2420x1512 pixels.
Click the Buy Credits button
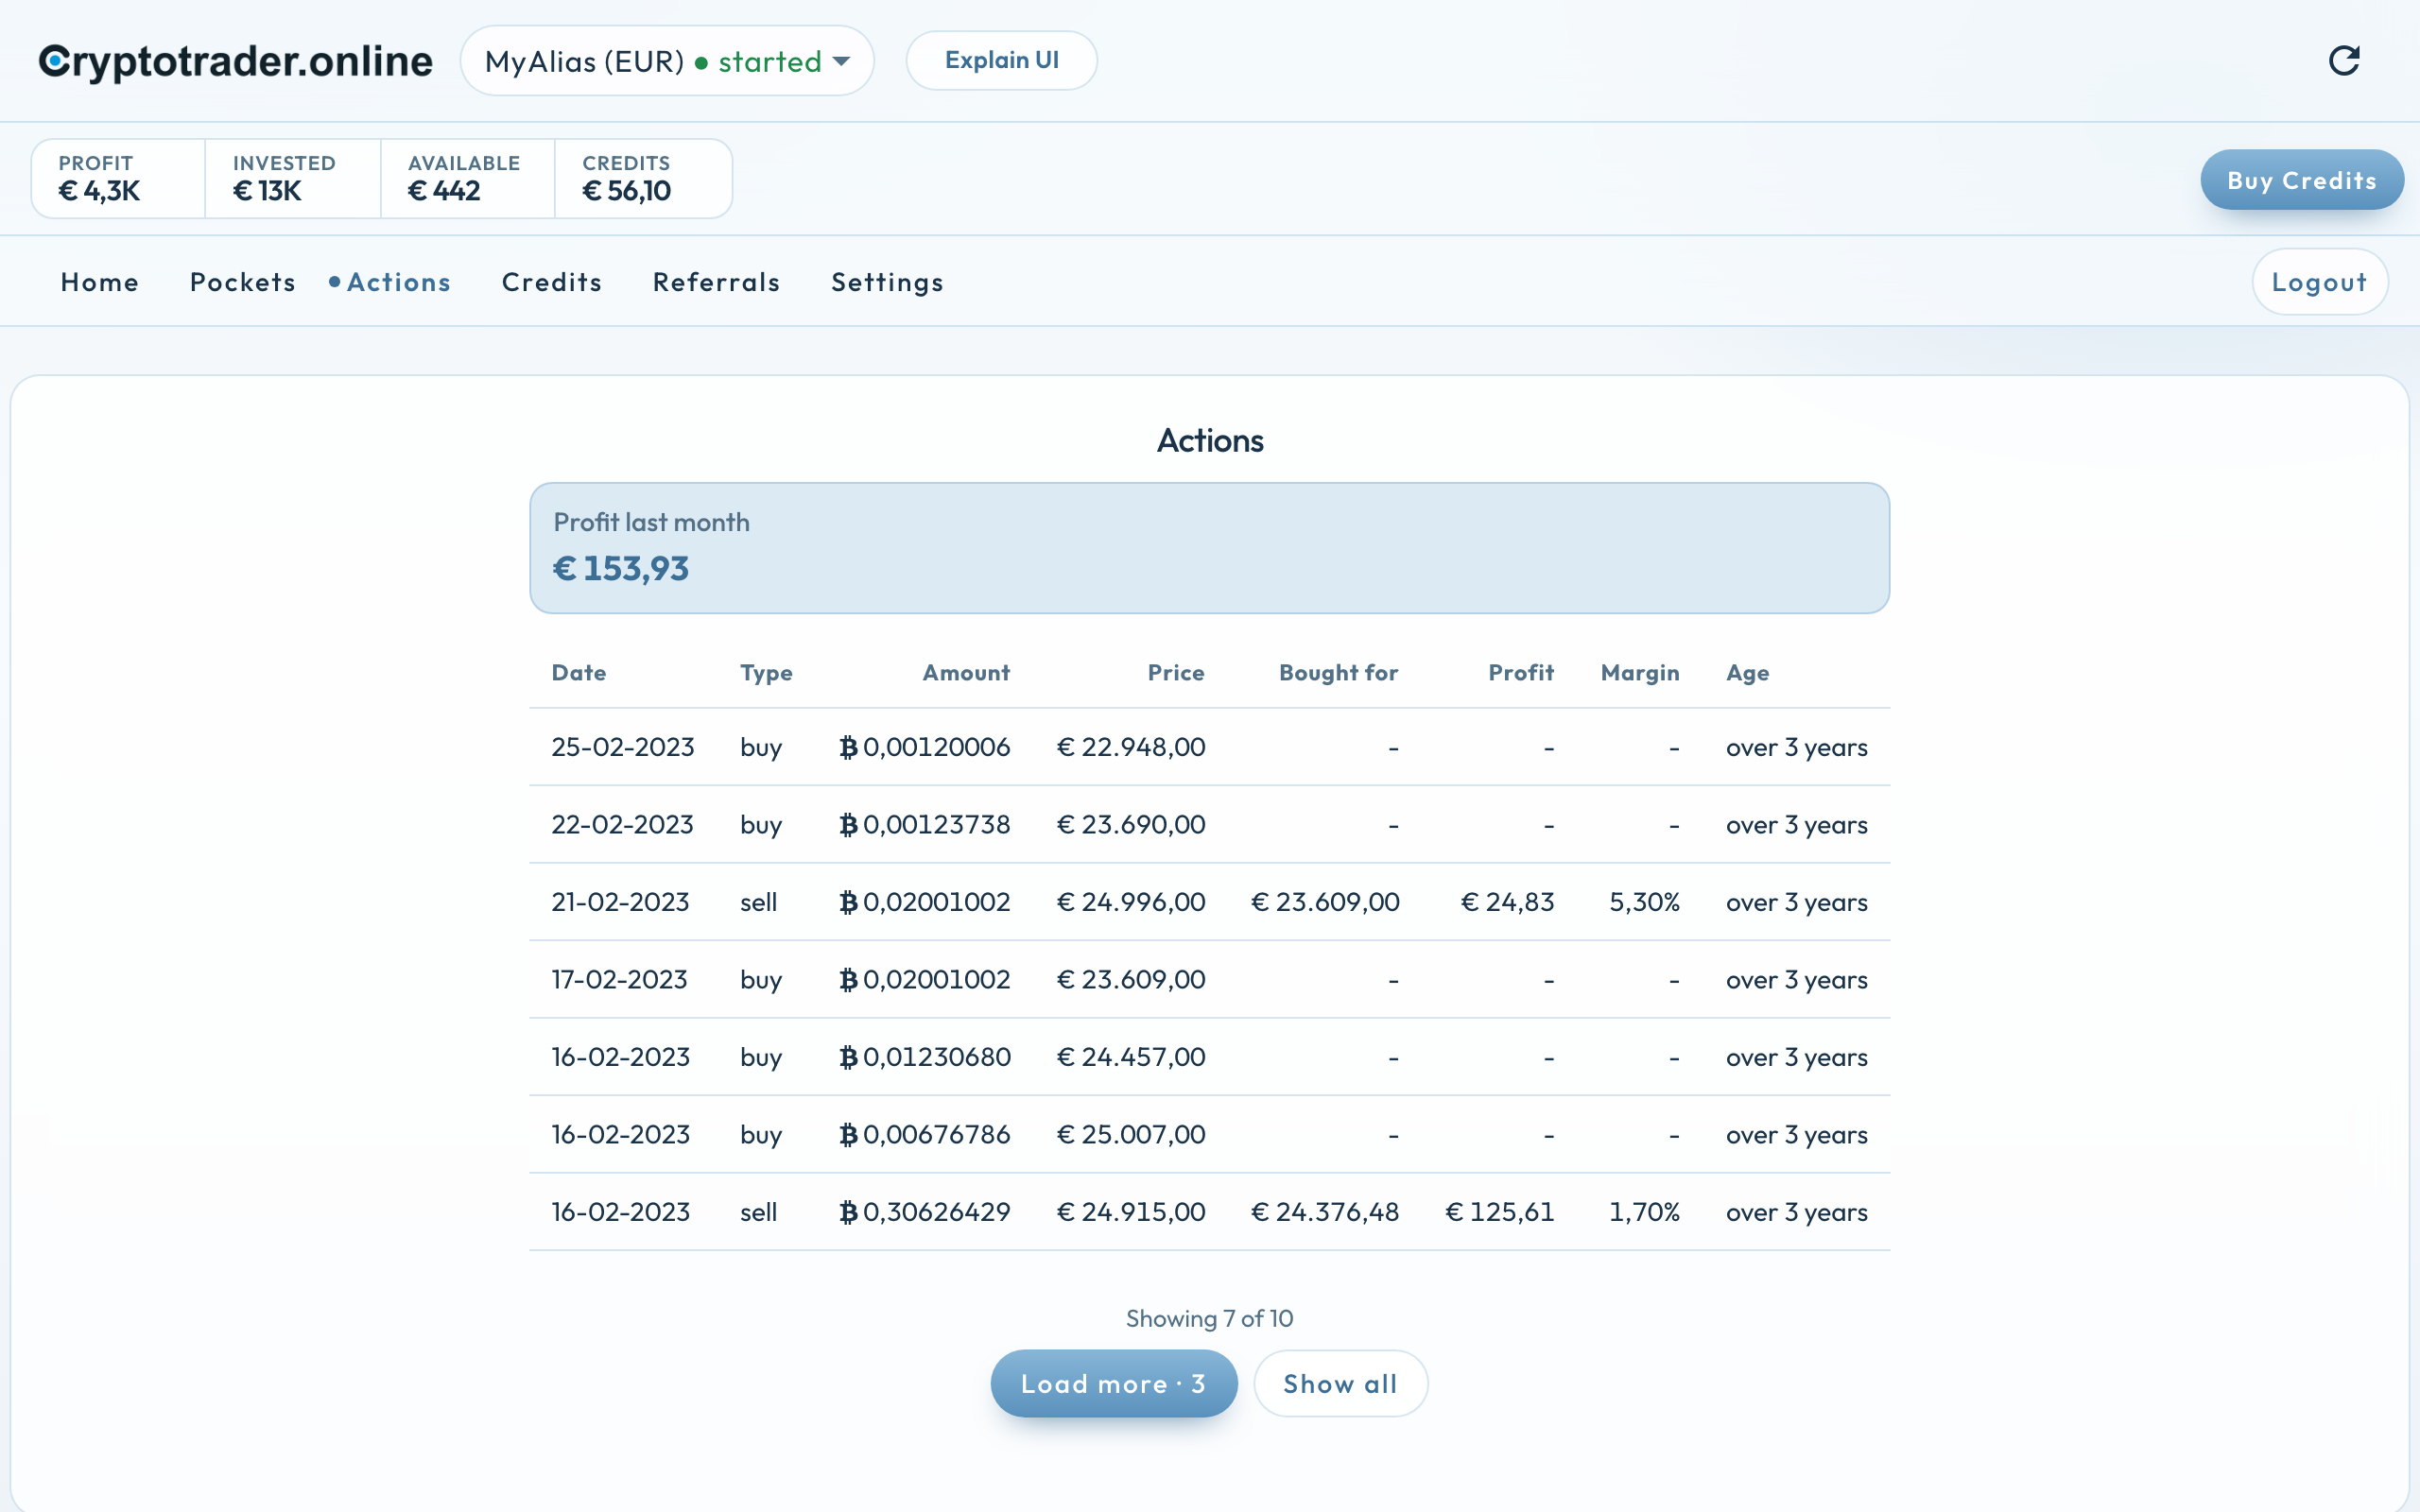tap(2301, 180)
